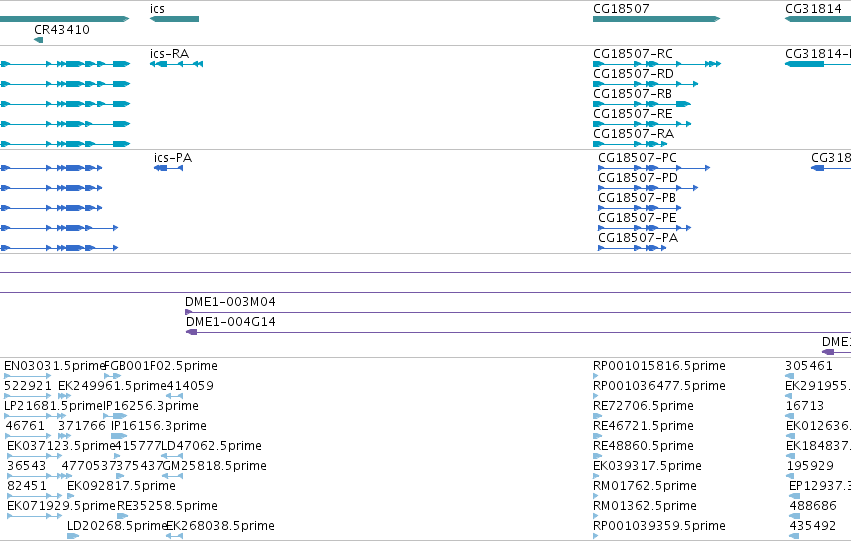Select EST 522921
Screen dimensions: 851x541
tap(28, 386)
